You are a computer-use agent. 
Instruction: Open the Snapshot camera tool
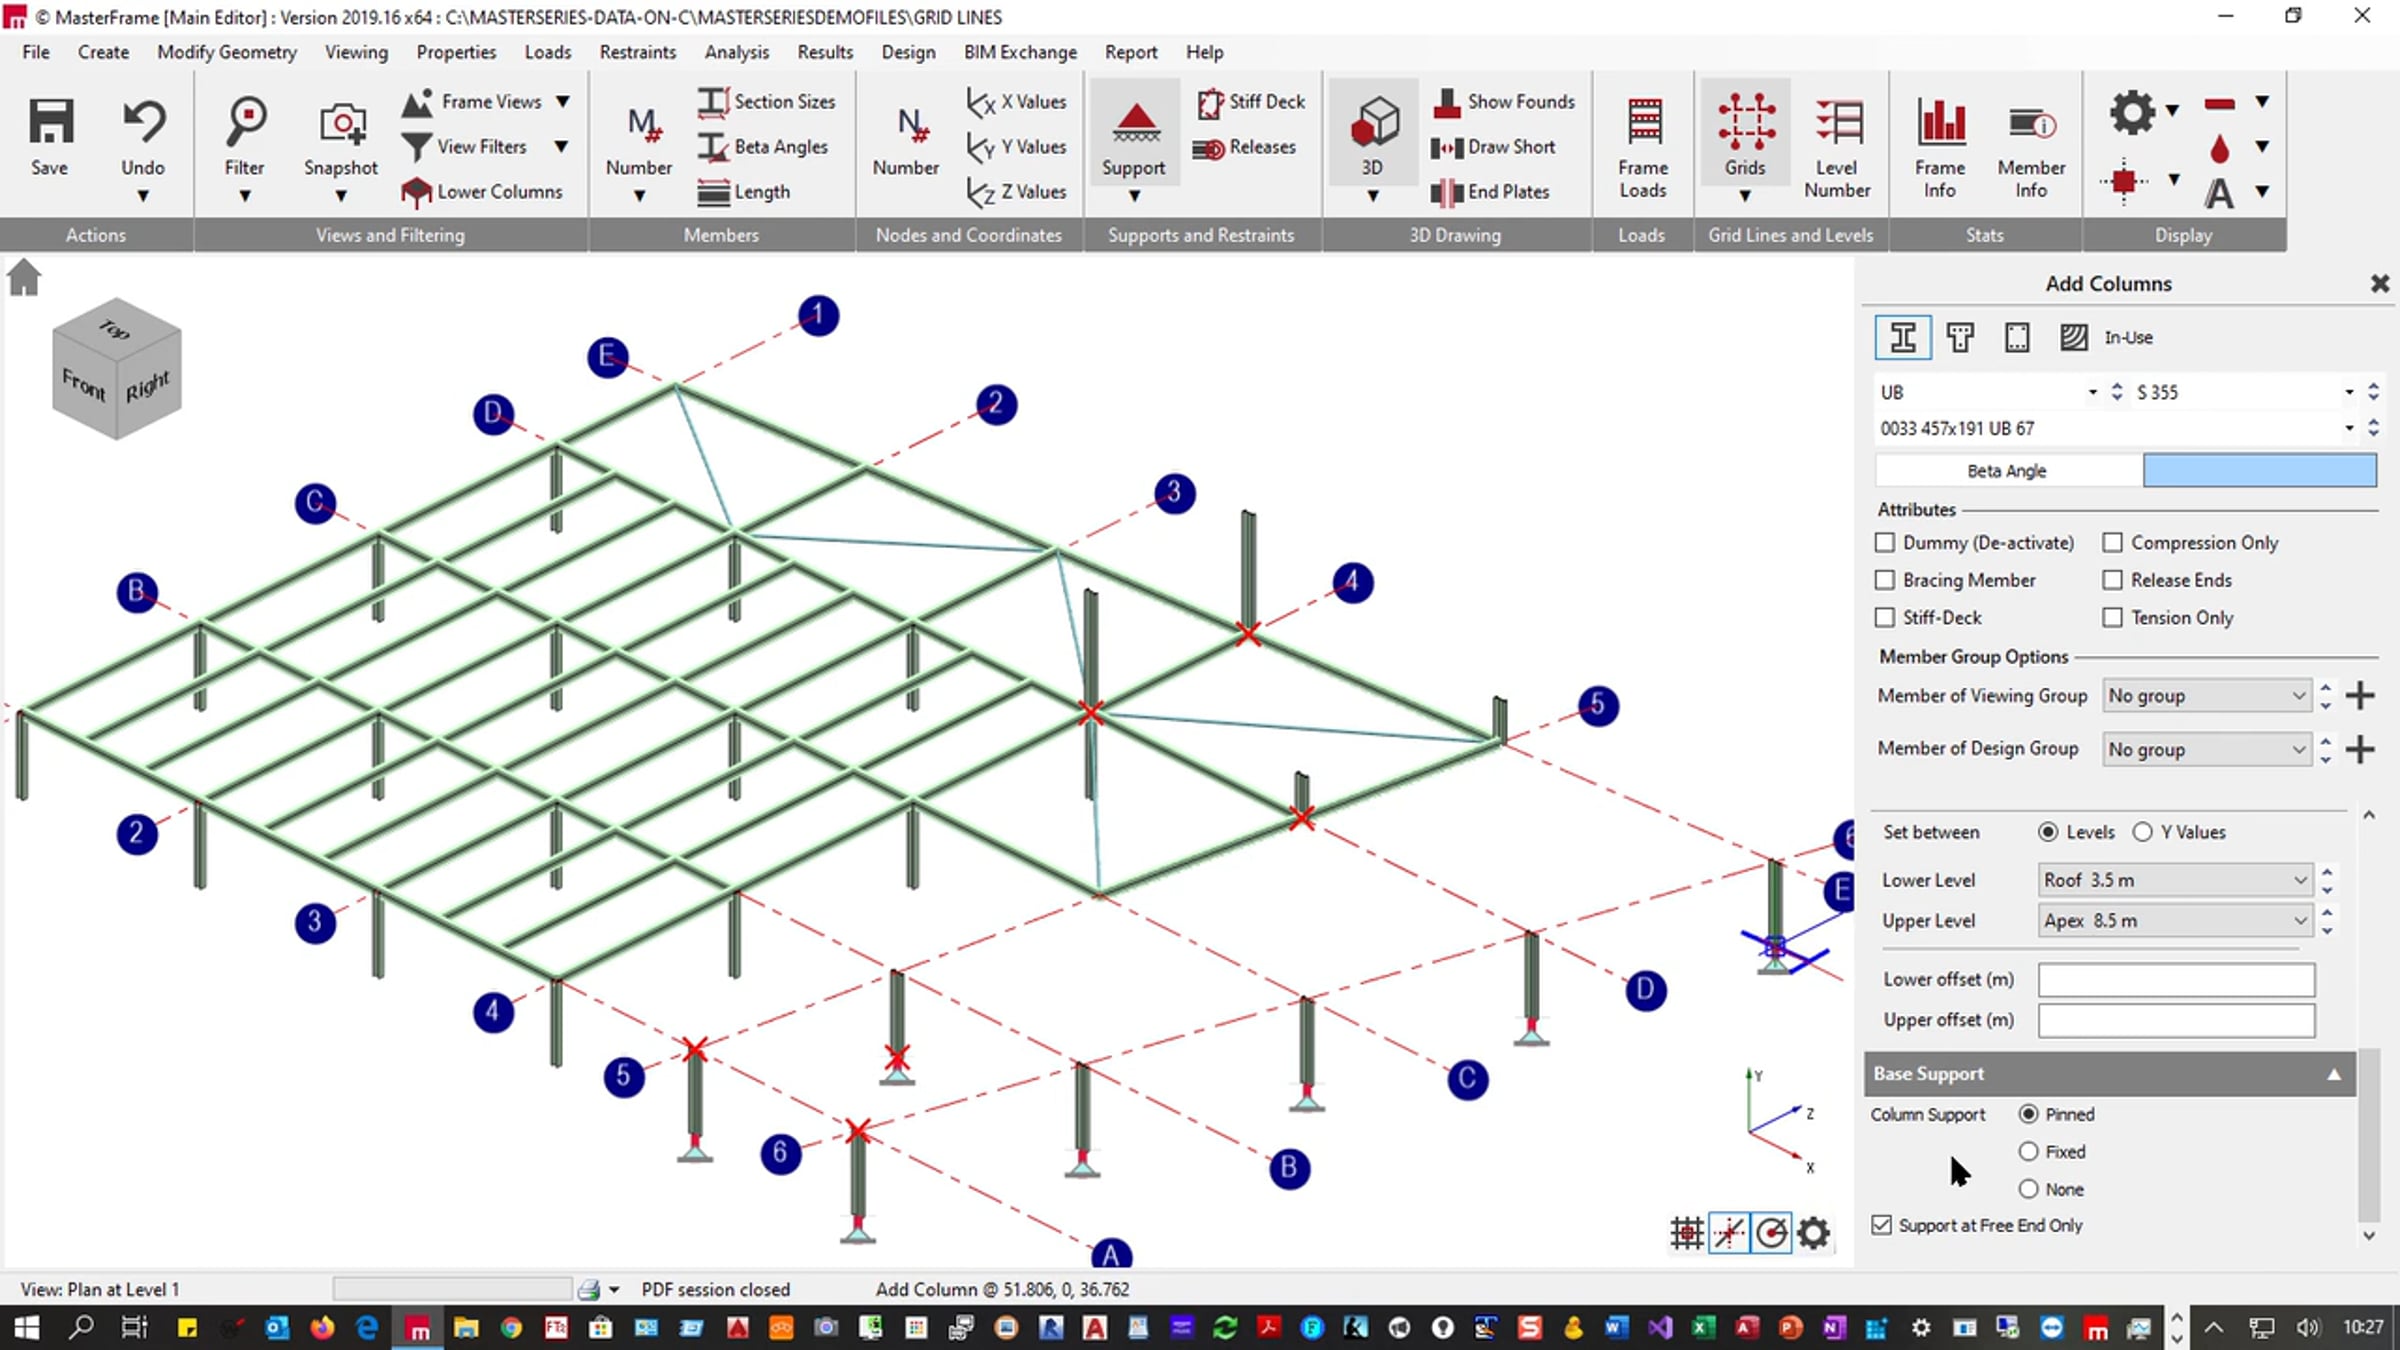tap(341, 124)
